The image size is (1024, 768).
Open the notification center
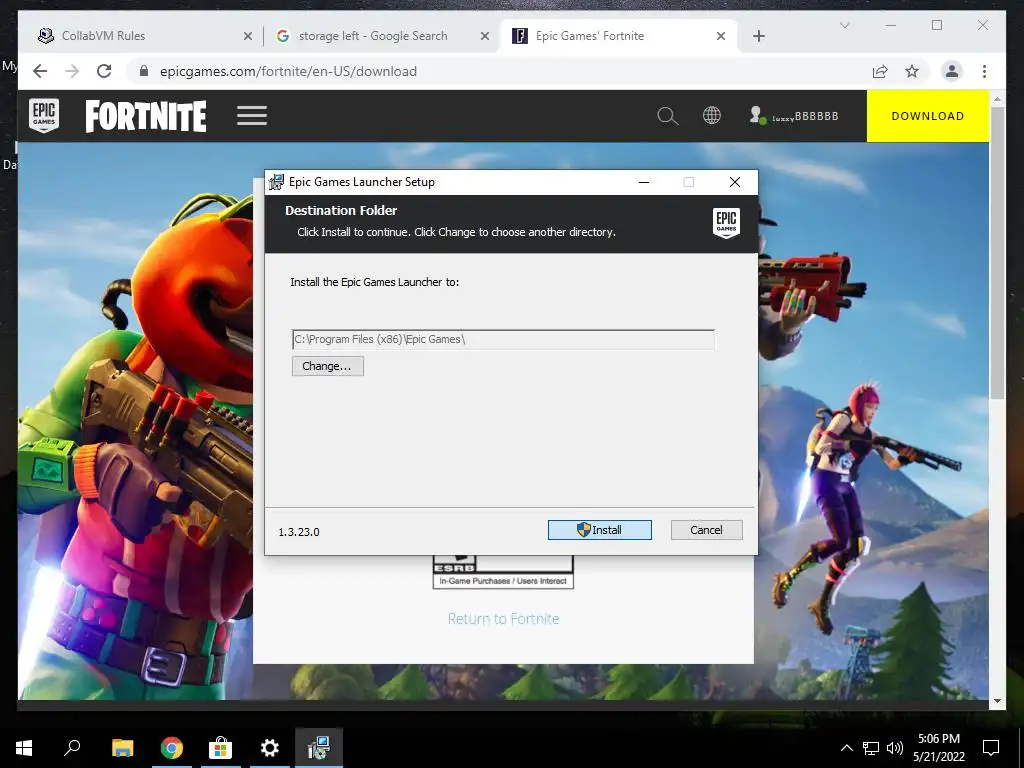pyautogui.click(x=991, y=748)
